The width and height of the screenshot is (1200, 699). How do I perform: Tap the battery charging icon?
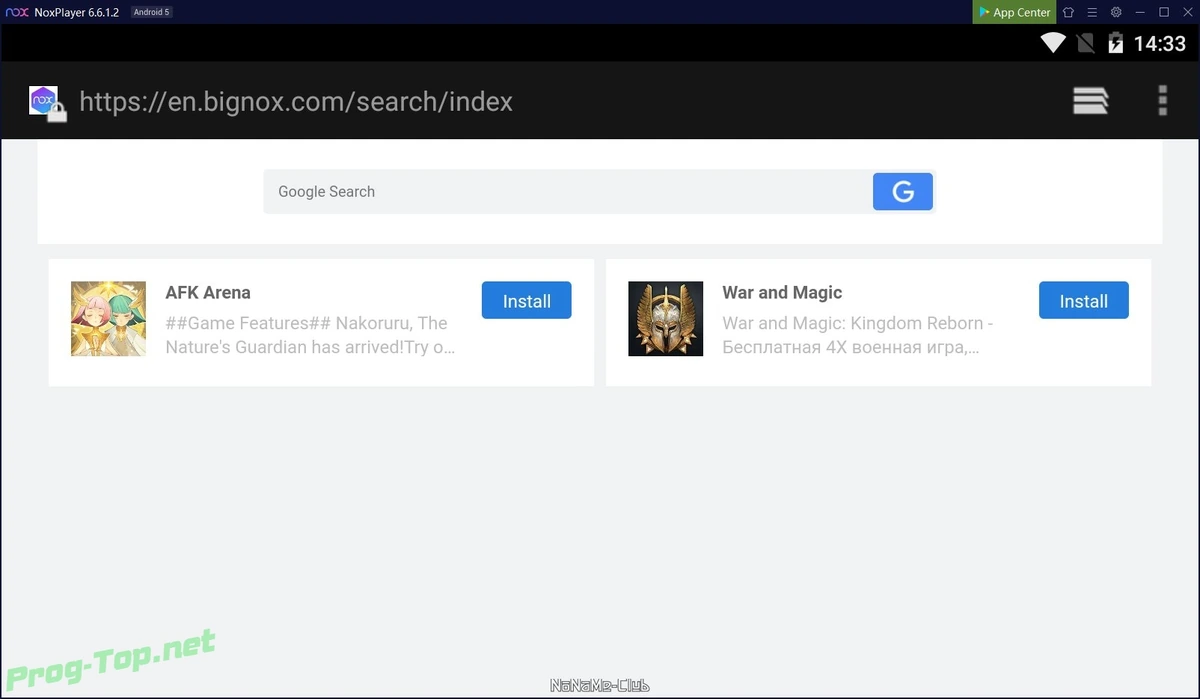click(x=1116, y=43)
